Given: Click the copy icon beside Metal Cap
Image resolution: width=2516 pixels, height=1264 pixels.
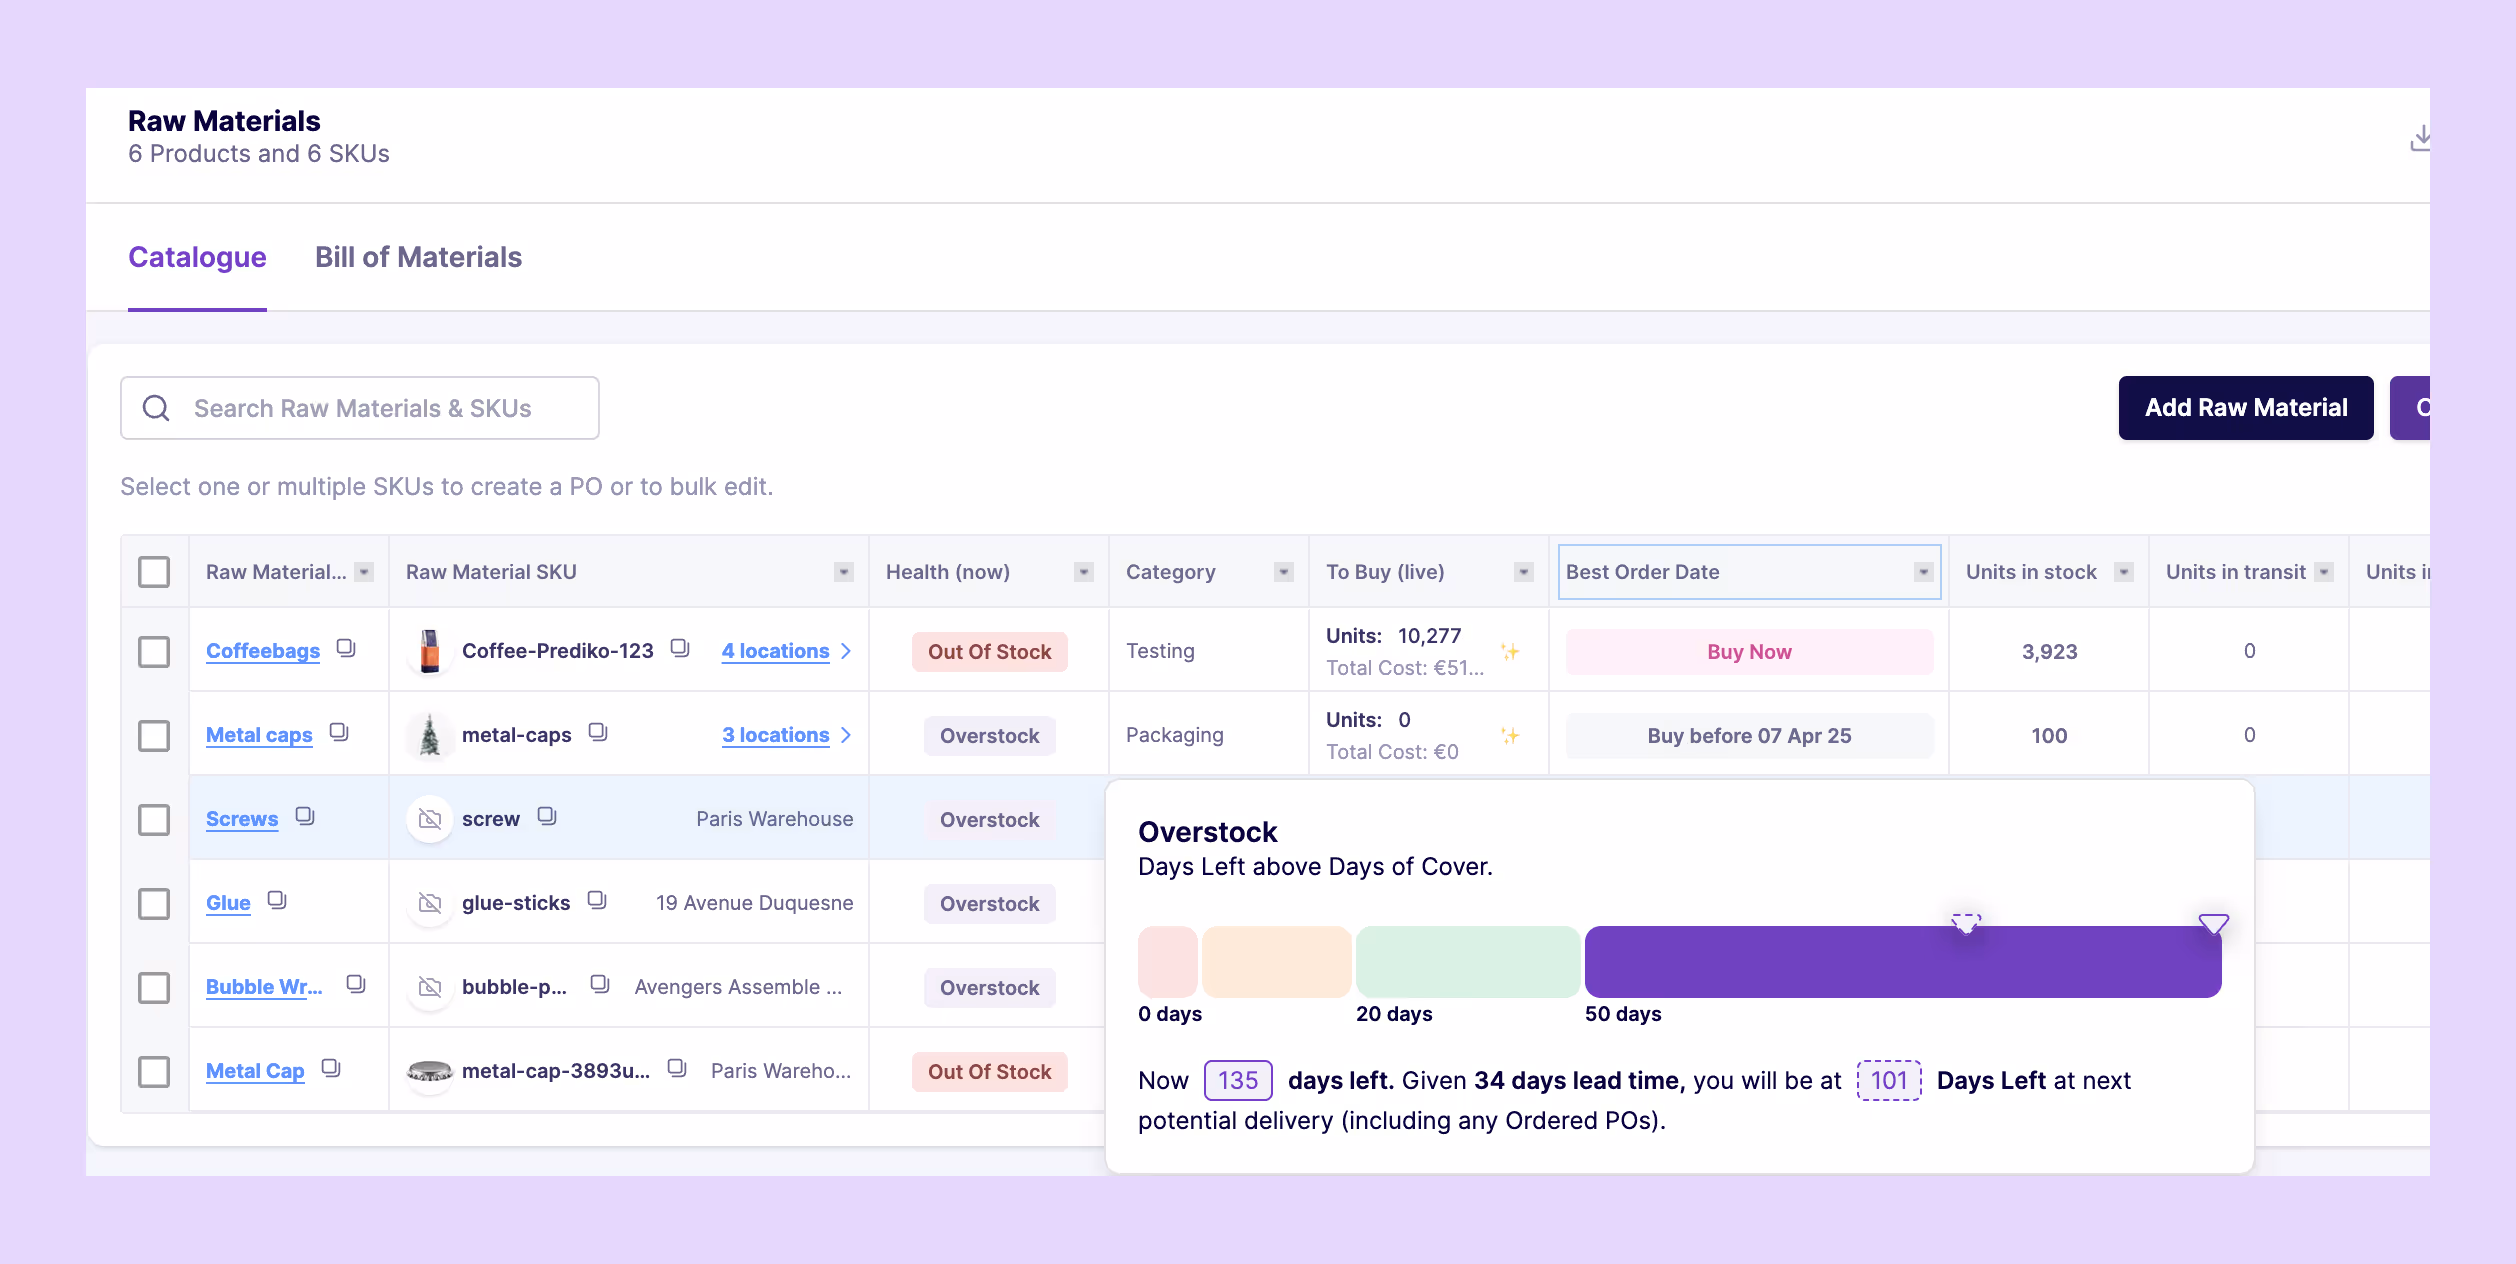Looking at the screenshot, I should tap(331, 1068).
